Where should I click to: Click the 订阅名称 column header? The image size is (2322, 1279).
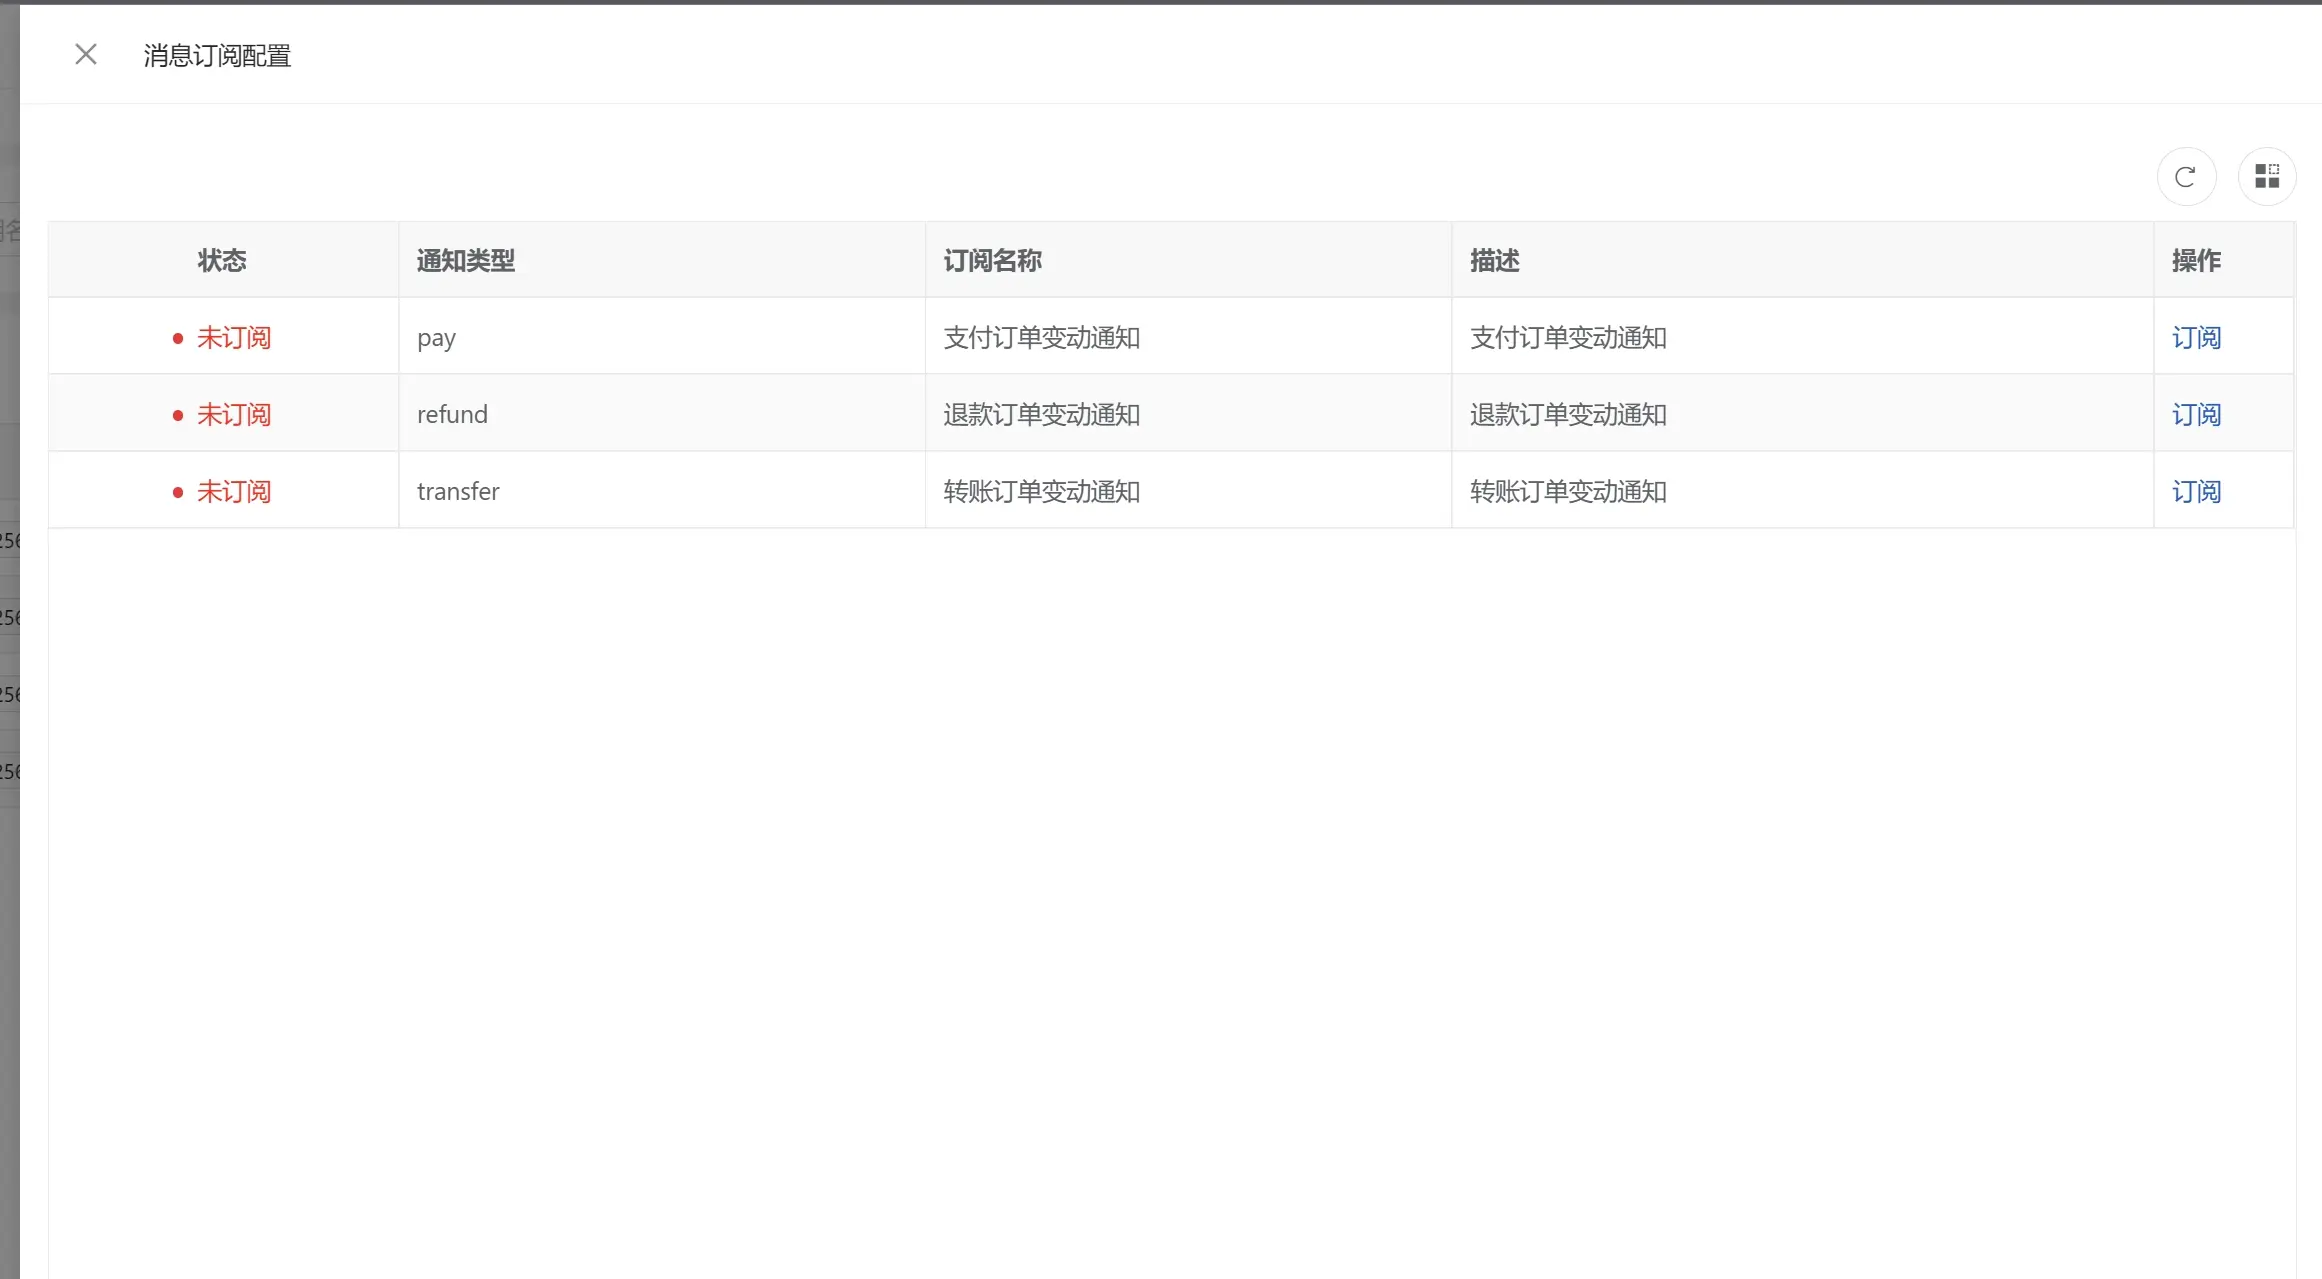click(x=992, y=261)
